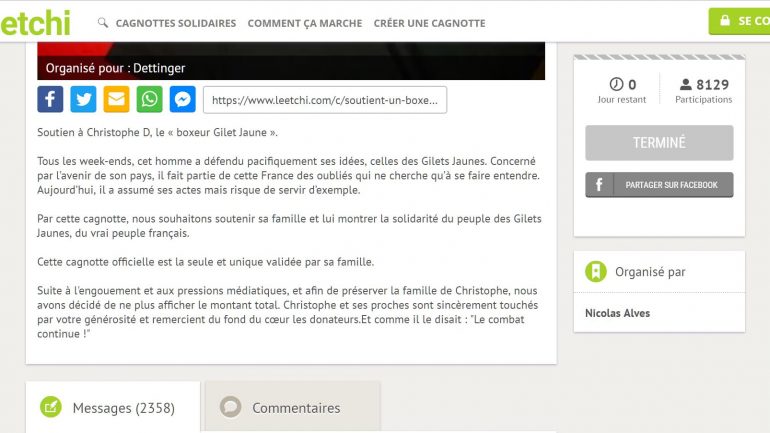770x433 pixels.
Task: Click the Commentaires bubble icon
Action: 231,407
